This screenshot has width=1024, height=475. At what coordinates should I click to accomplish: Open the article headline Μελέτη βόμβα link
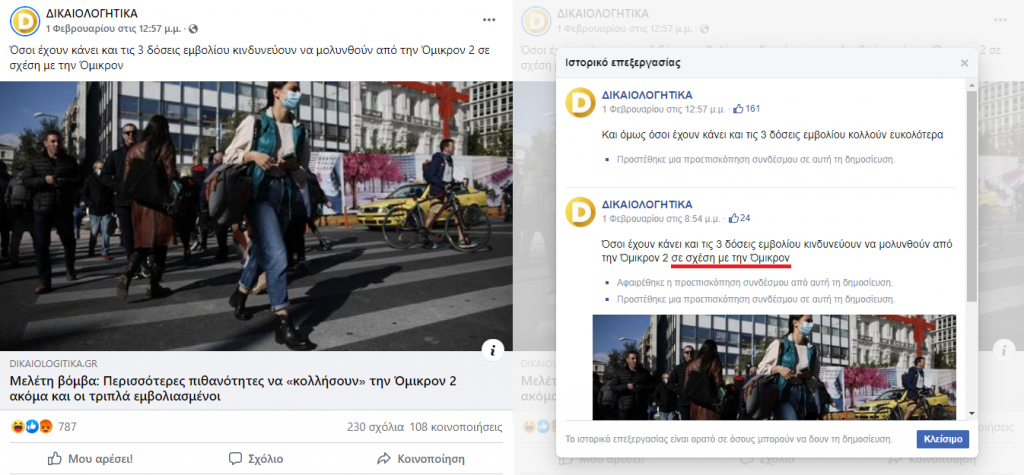click(x=232, y=389)
